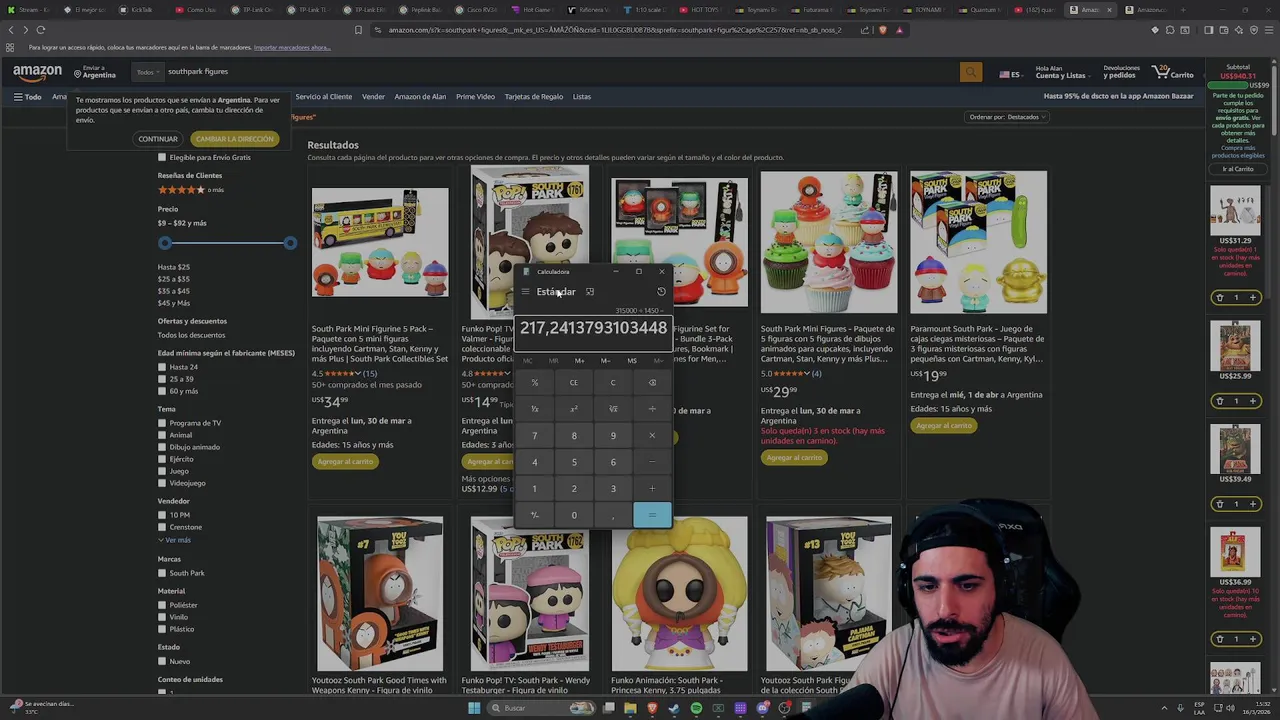Click the bookmark icon beside the address bar

(x=358, y=30)
